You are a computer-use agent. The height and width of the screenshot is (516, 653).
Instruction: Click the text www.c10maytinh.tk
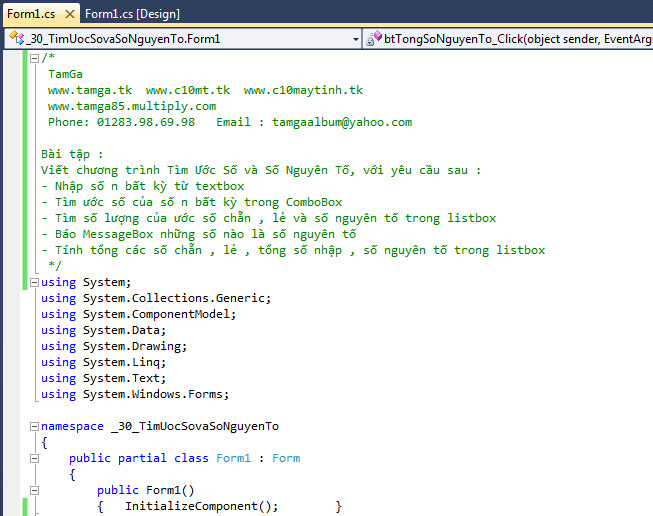[x=303, y=90]
